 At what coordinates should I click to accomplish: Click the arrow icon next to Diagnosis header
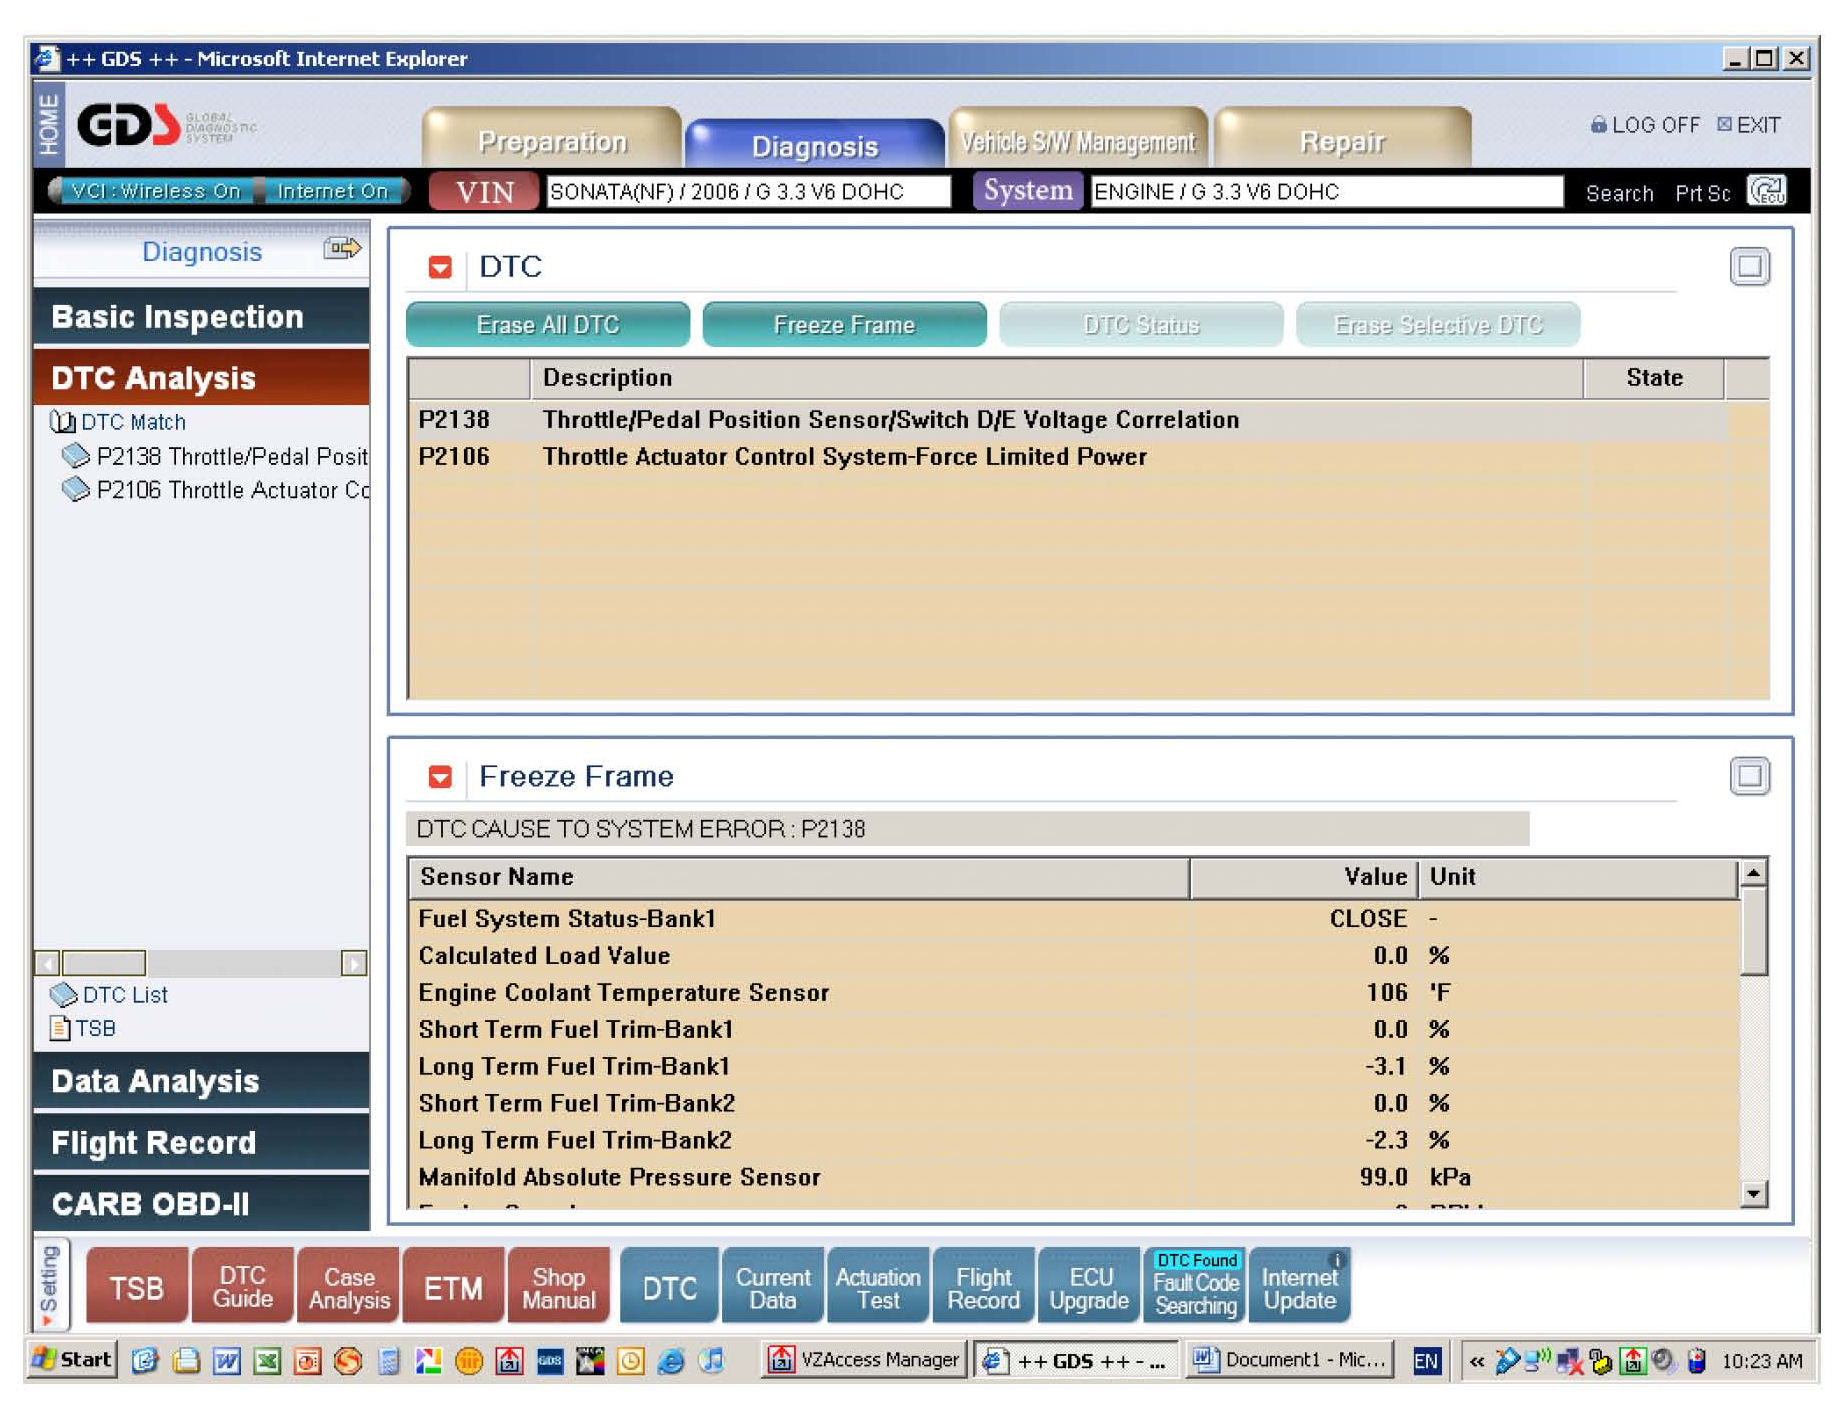tap(342, 249)
